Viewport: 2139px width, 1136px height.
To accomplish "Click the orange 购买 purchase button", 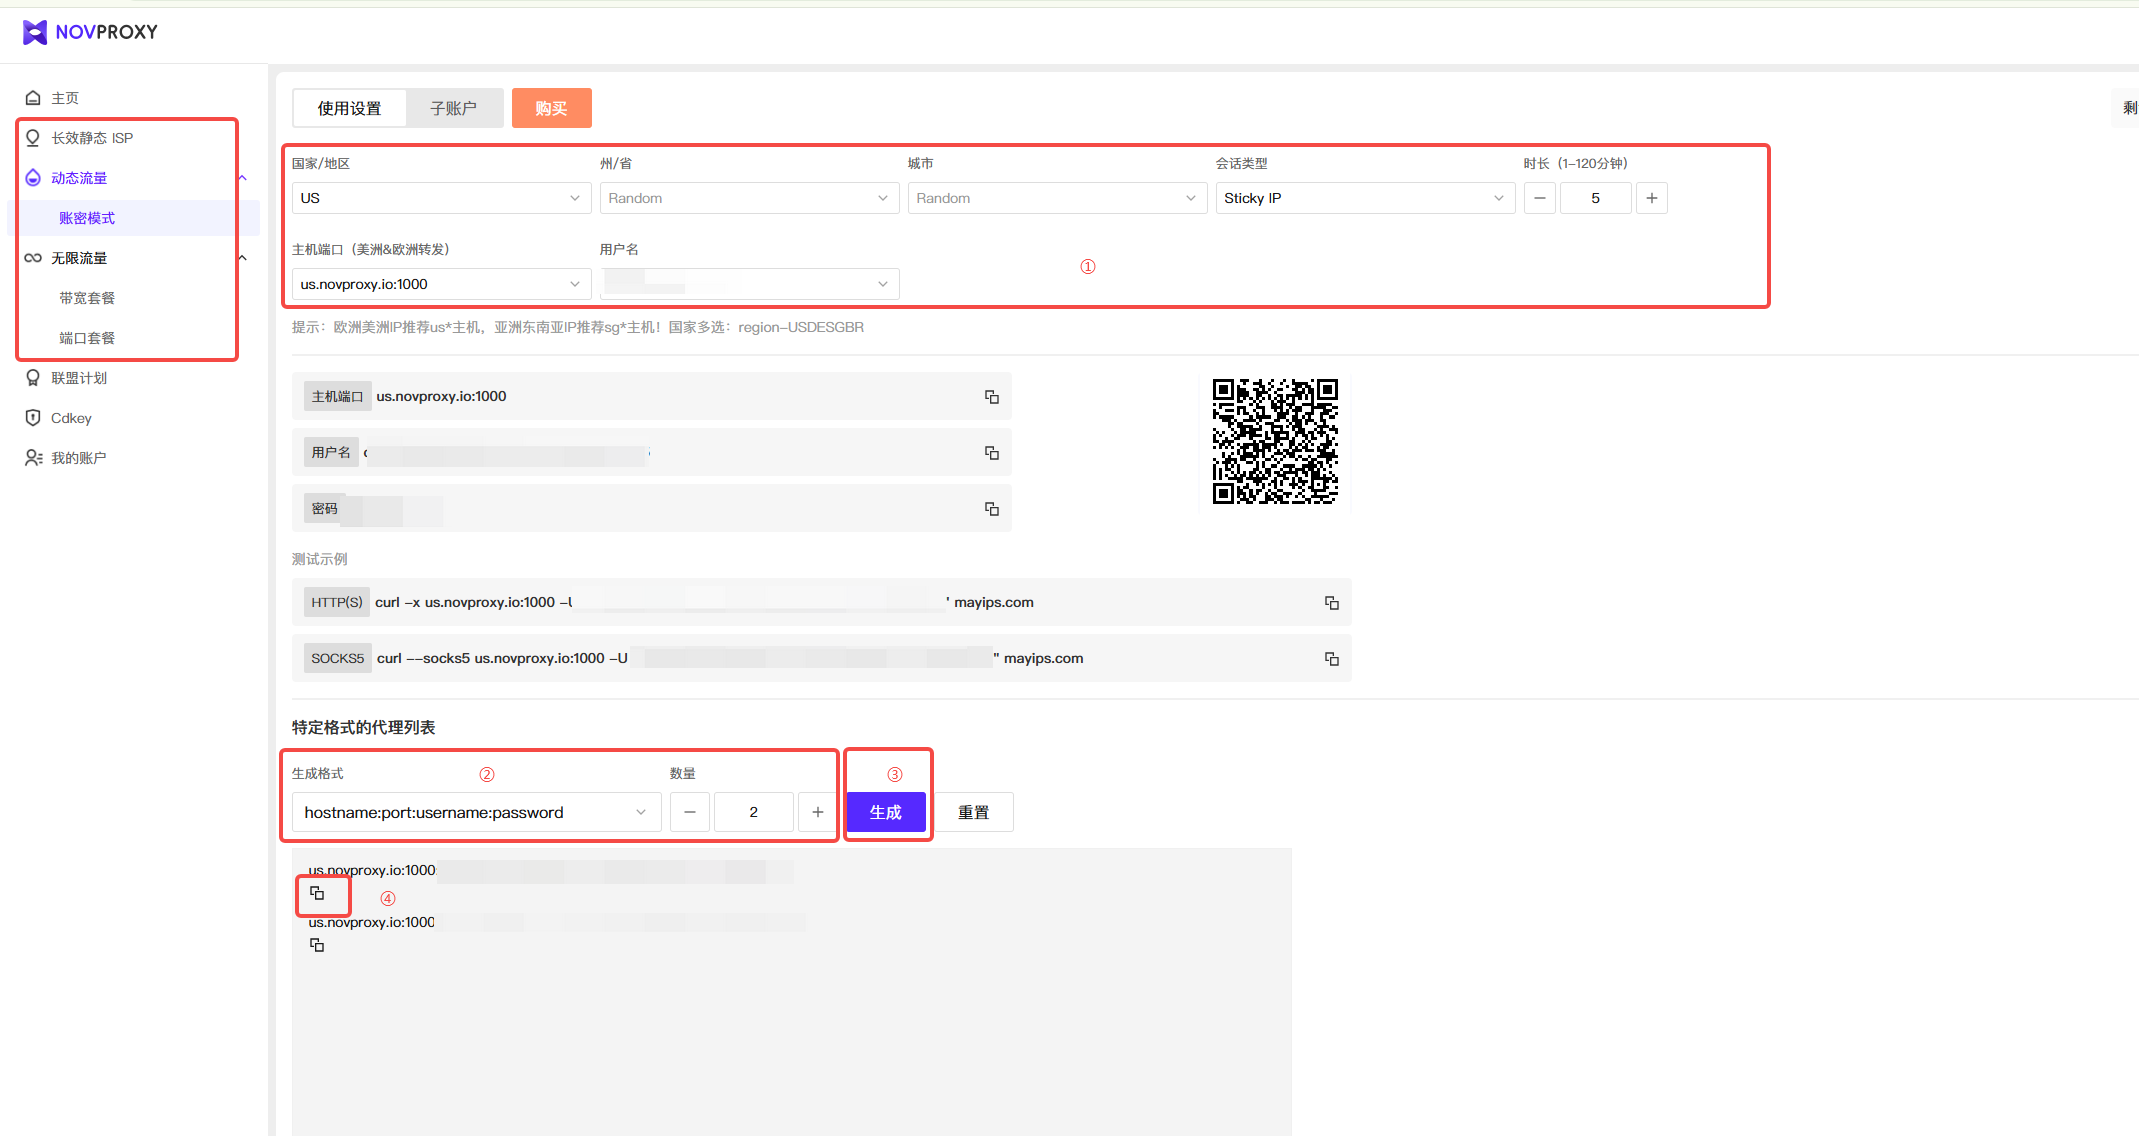I will [x=551, y=108].
